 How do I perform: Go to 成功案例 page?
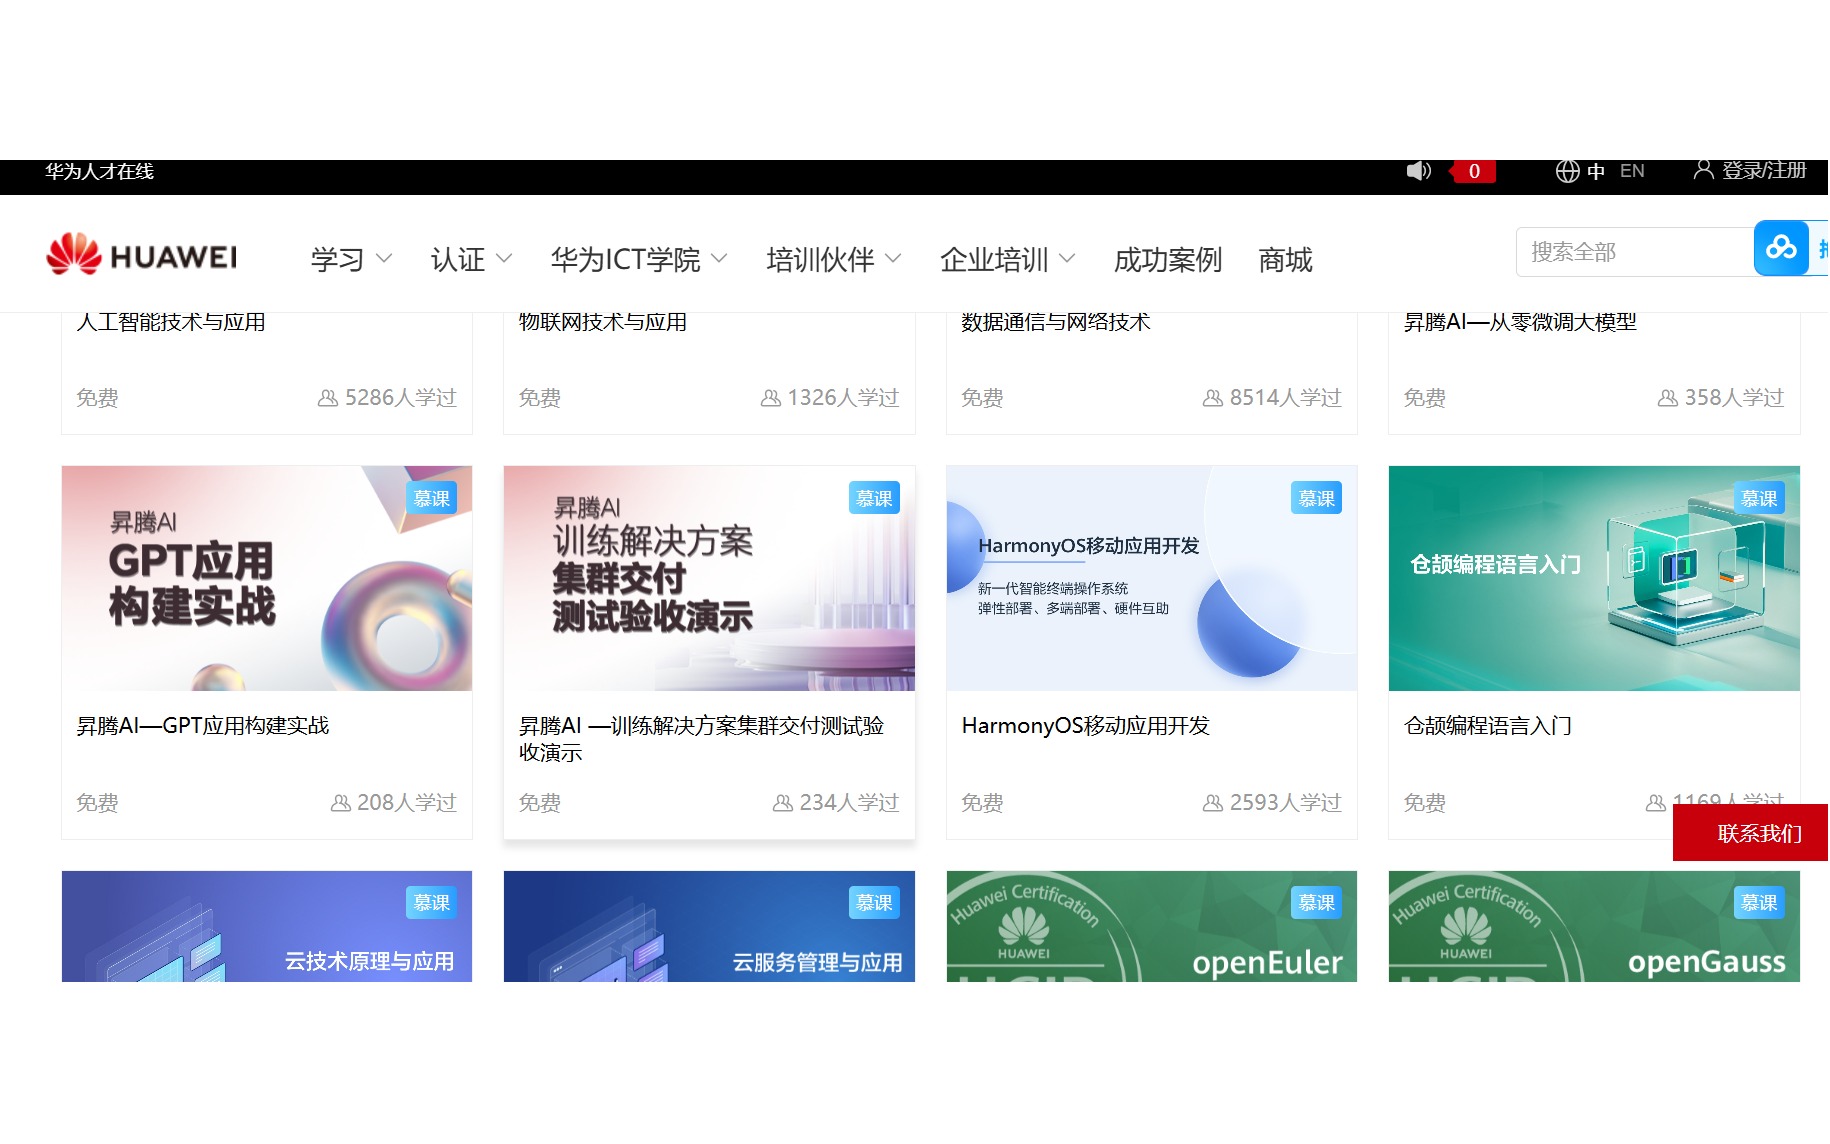point(1168,260)
